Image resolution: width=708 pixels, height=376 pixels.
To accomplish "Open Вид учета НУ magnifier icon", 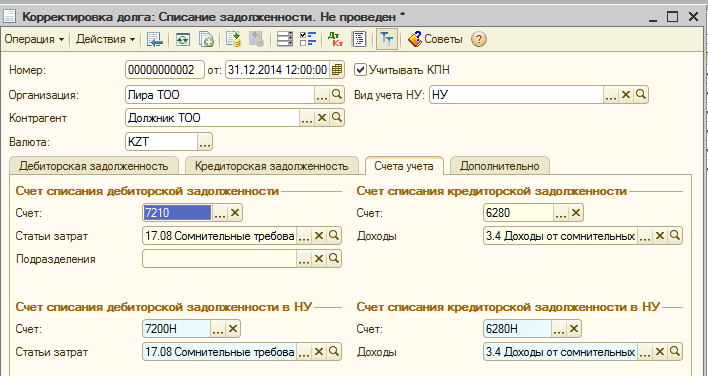I will (641, 95).
